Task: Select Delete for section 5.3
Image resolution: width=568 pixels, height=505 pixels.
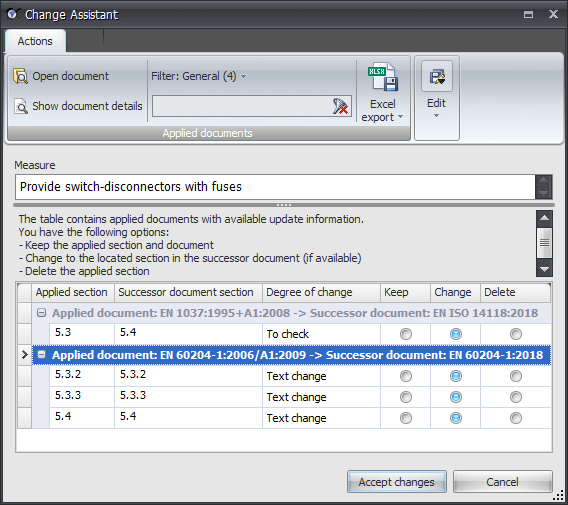Action: (x=516, y=334)
